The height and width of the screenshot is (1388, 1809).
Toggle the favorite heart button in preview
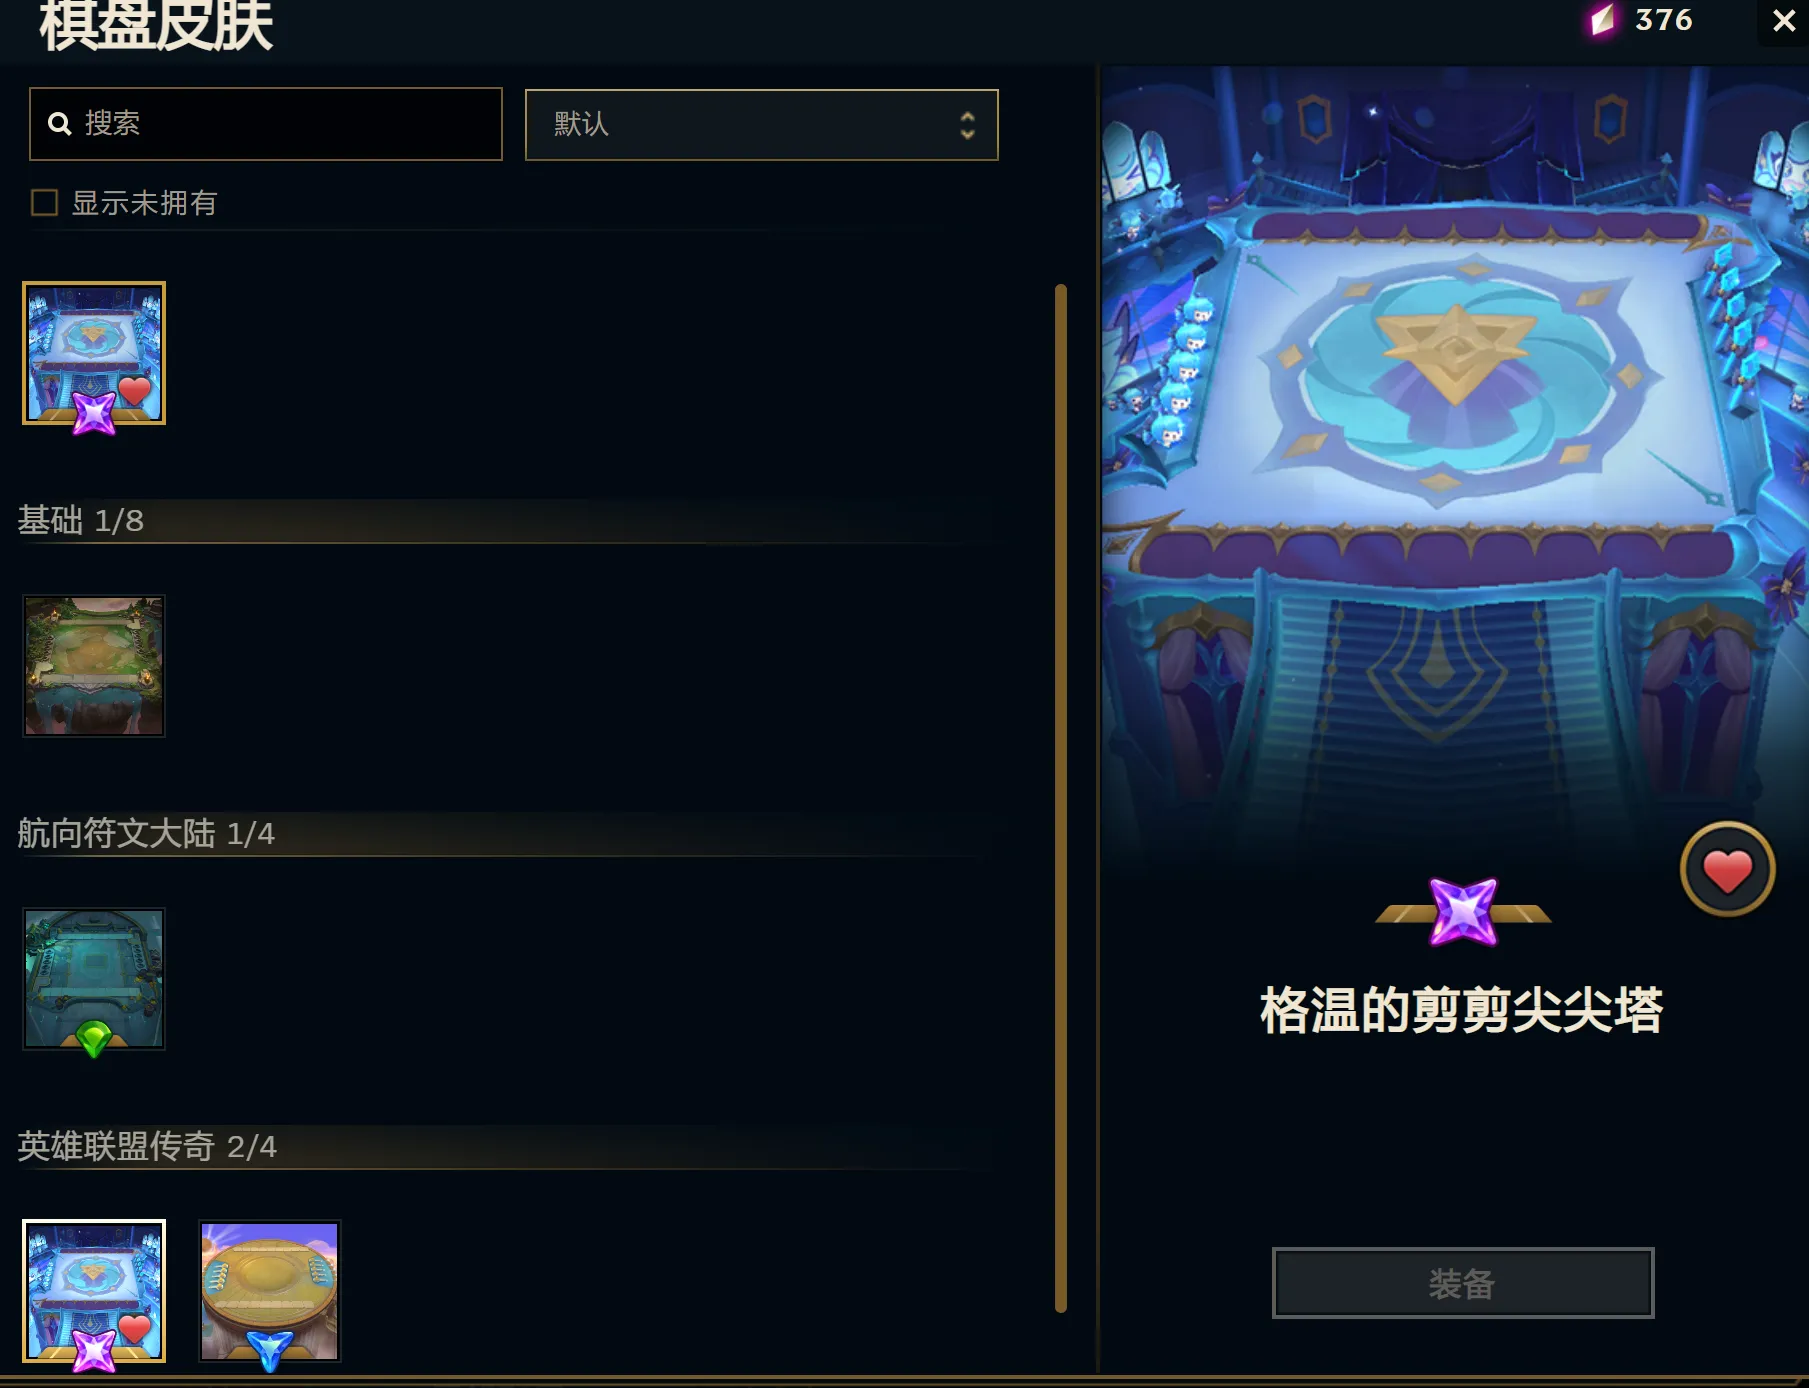[1727, 870]
